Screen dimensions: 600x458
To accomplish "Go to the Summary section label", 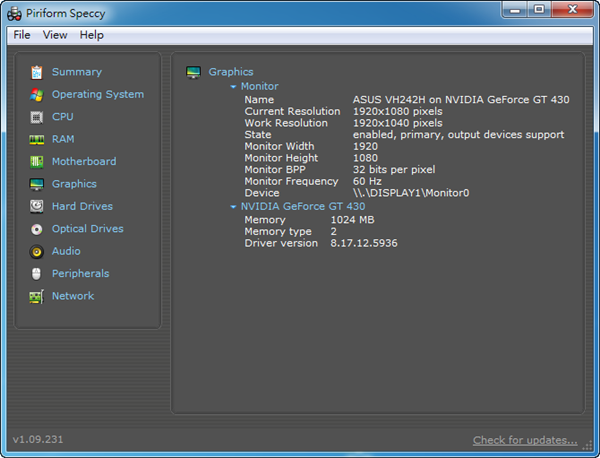I will point(77,72).
